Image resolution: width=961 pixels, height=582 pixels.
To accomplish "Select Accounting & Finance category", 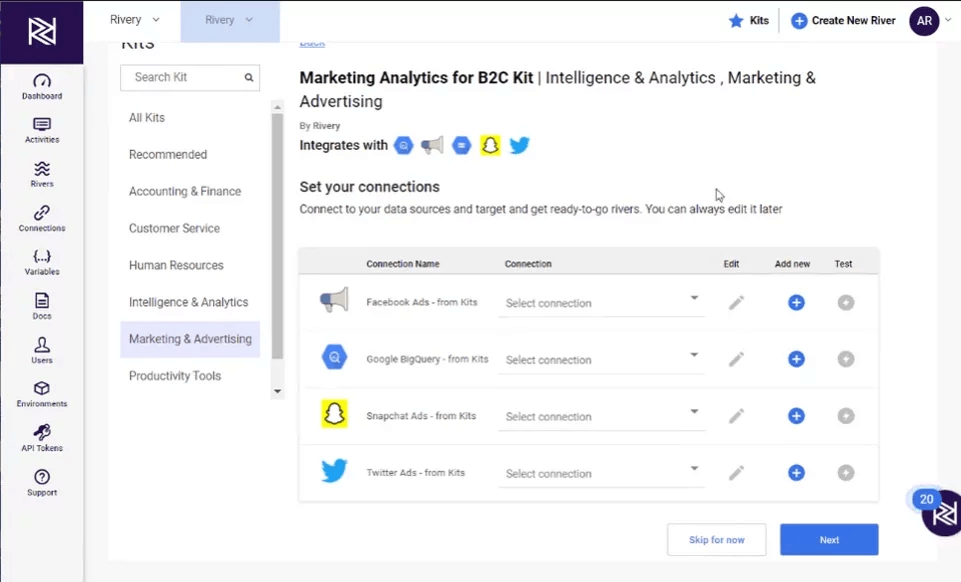I will (190, 191).
